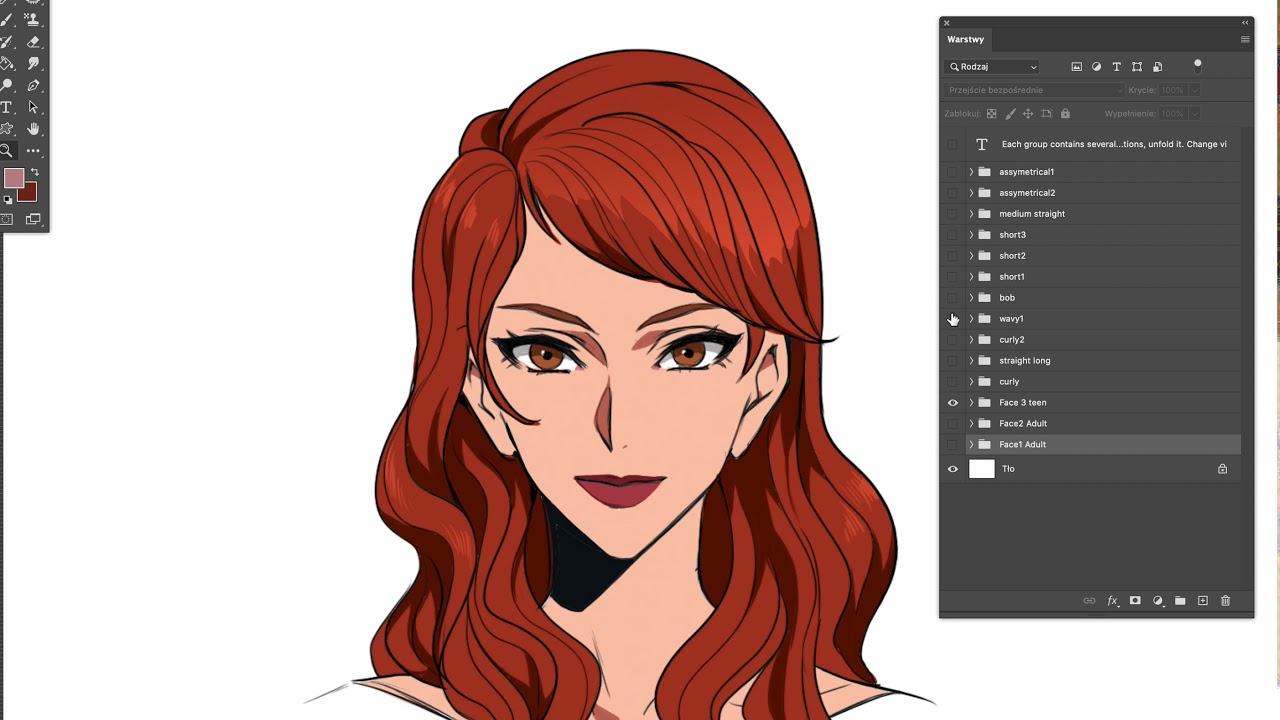Expand the straight long group
1280x720 pixels.
pos(971,361)
